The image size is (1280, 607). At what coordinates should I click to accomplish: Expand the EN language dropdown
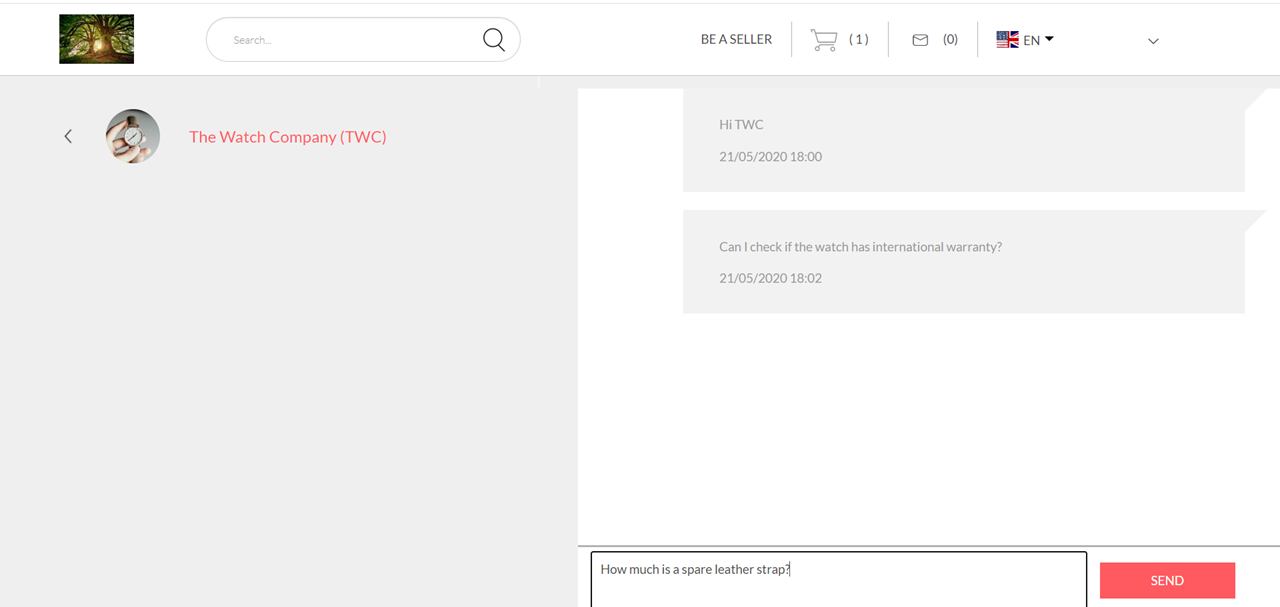(x=1039, y=40)
